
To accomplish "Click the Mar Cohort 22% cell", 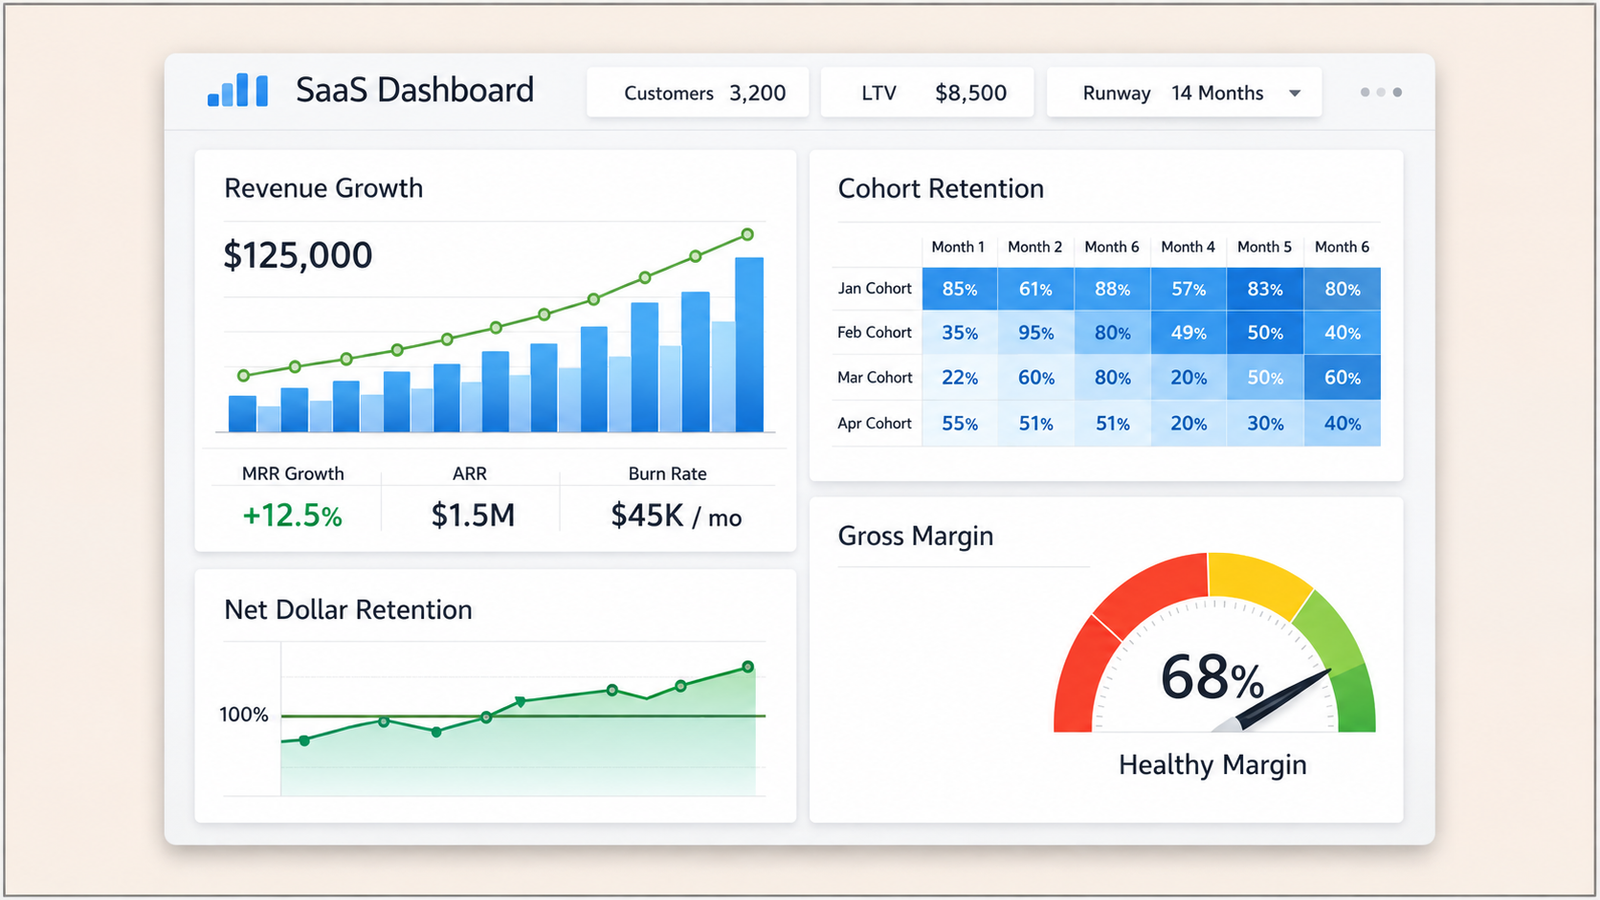I will point(959,378).
